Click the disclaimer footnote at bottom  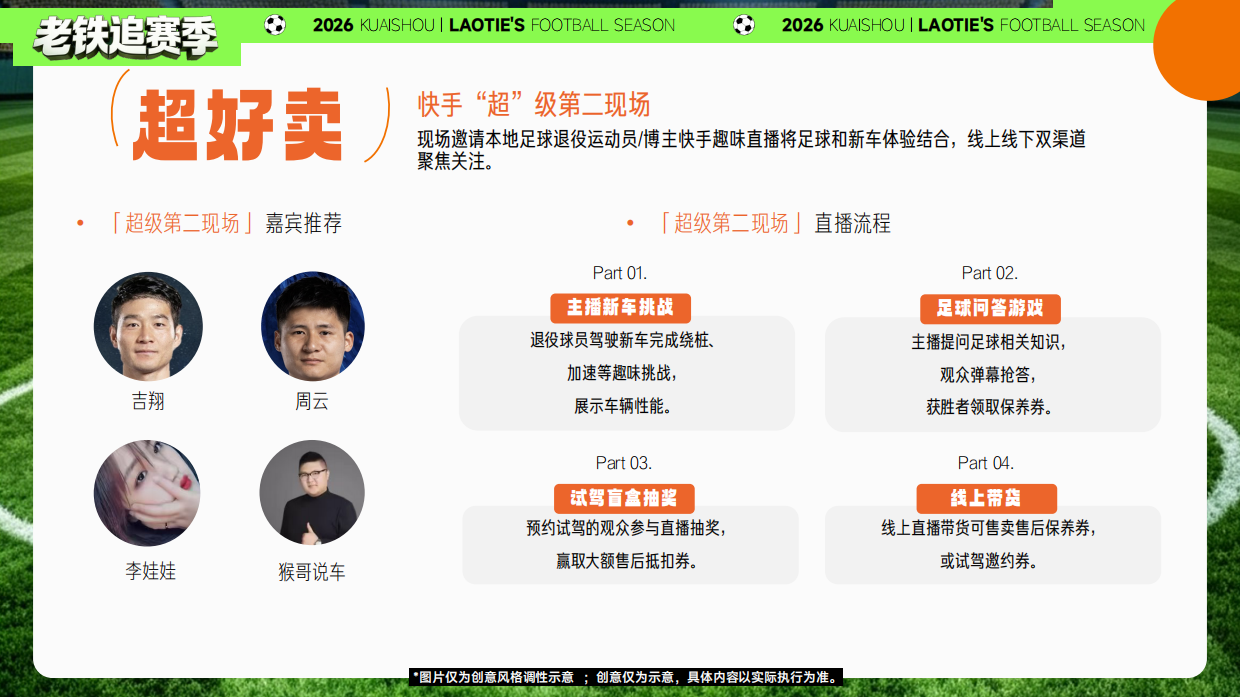coord(627,677)
